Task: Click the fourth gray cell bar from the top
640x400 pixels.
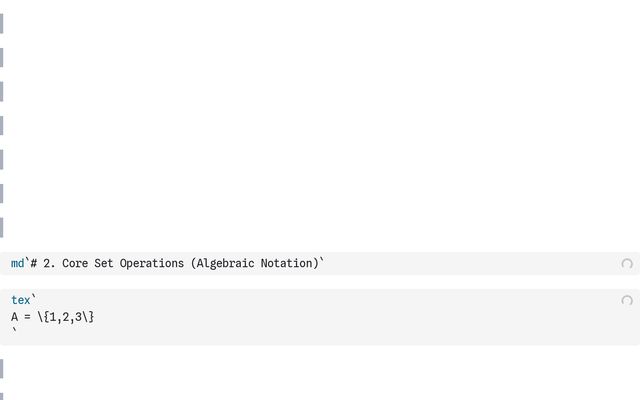Action: [2, 125]
